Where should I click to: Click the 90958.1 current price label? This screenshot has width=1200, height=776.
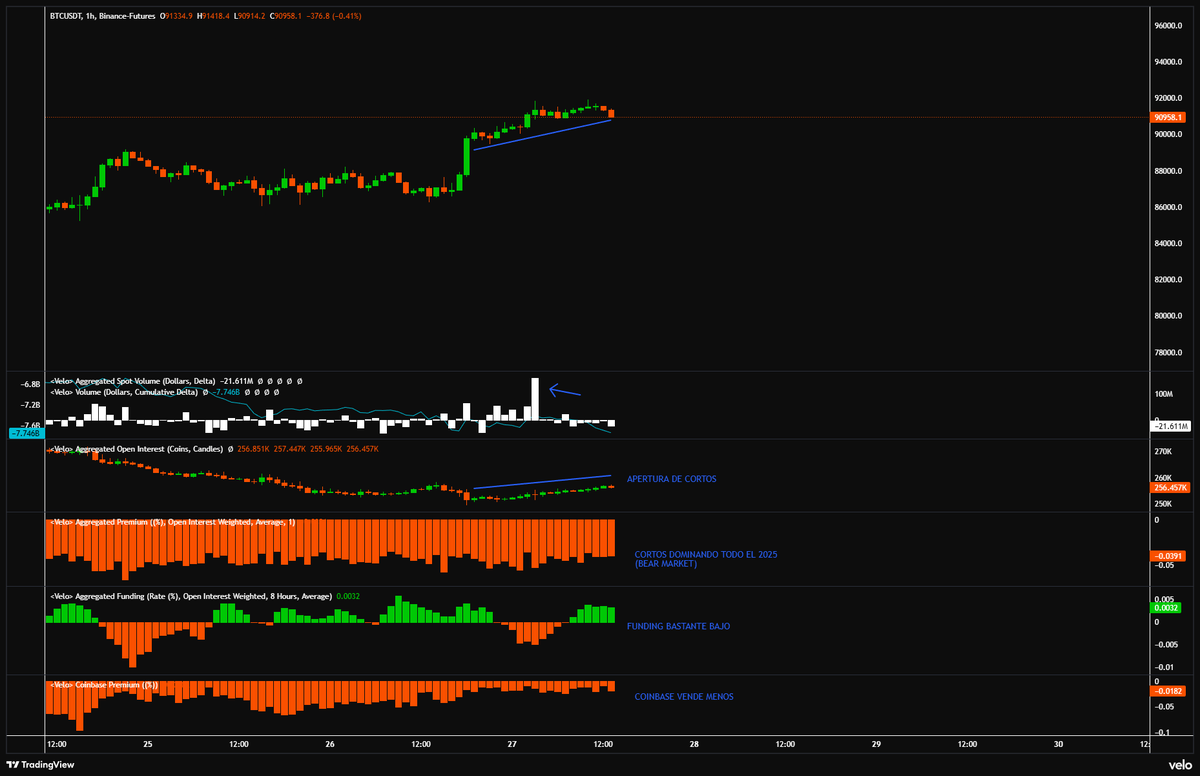(x=1168, y=117)
